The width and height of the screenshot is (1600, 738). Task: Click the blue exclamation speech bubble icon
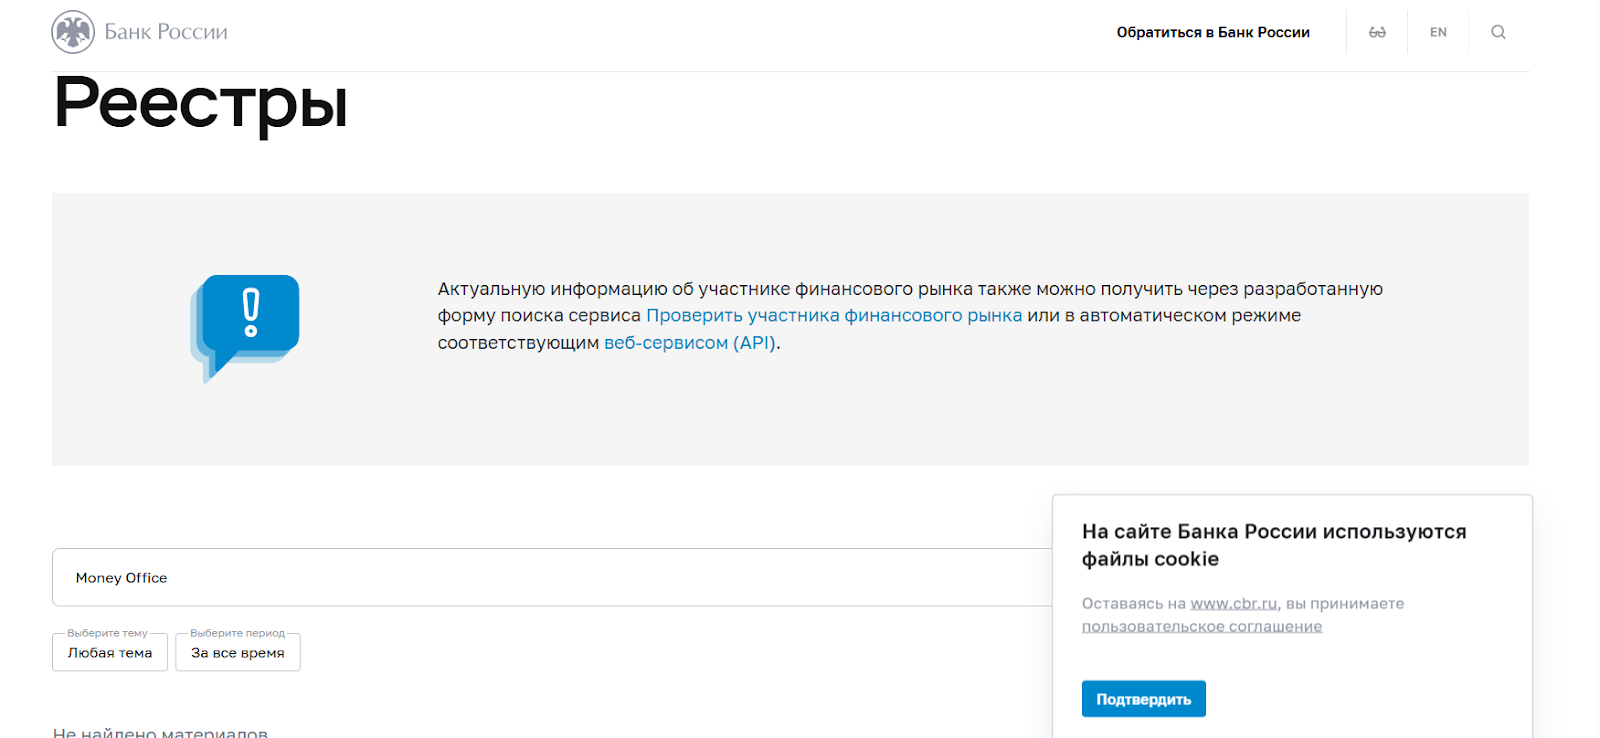coord(246,326)
